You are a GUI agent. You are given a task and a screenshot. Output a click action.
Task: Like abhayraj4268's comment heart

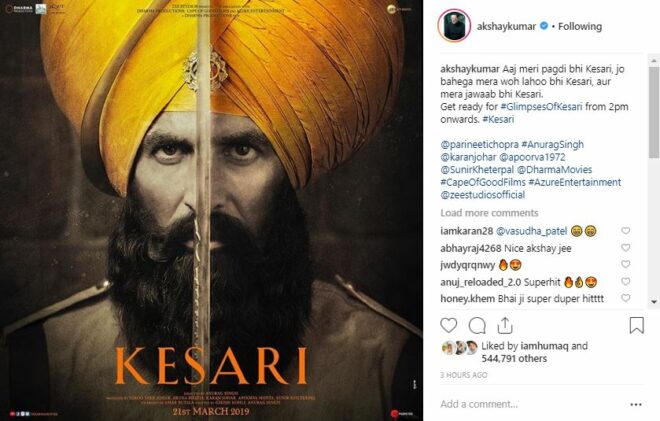pyautogui.click(x=625, y=248)
